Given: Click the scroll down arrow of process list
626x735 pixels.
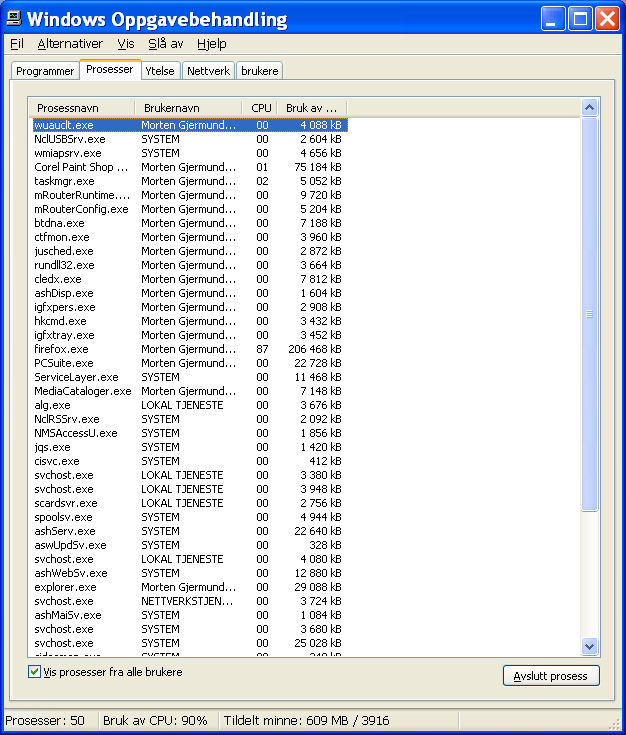Looking at the screenshot, I should point(589,647).
